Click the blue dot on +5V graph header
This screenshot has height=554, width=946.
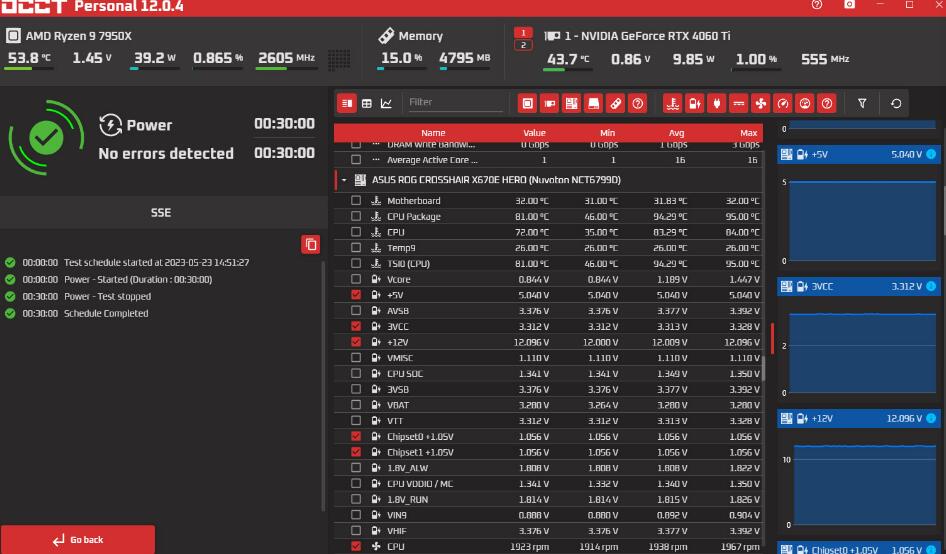931,154
